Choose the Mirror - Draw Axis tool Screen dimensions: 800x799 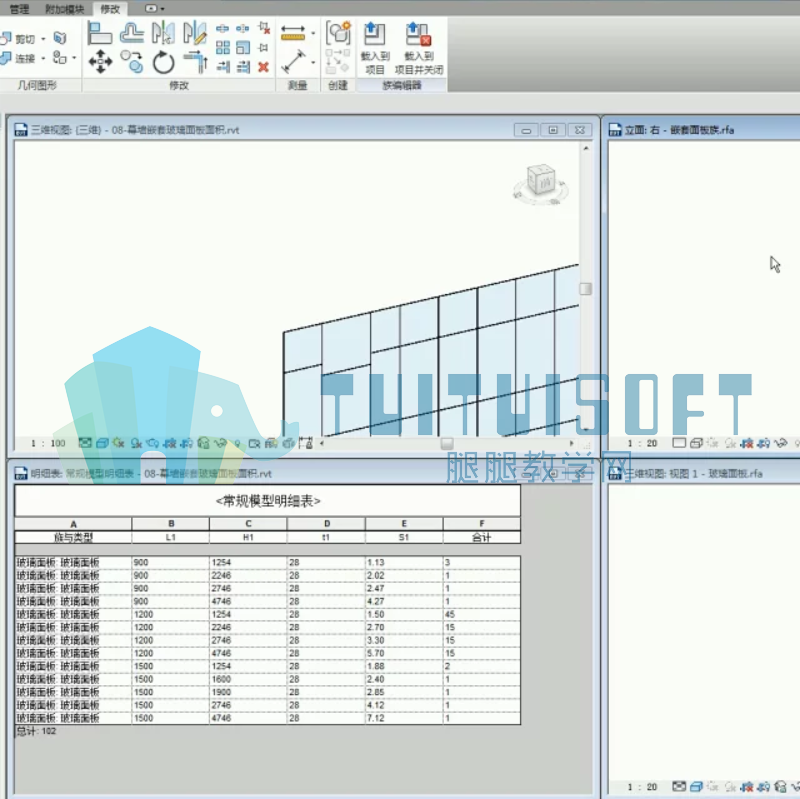coord(195,33)
